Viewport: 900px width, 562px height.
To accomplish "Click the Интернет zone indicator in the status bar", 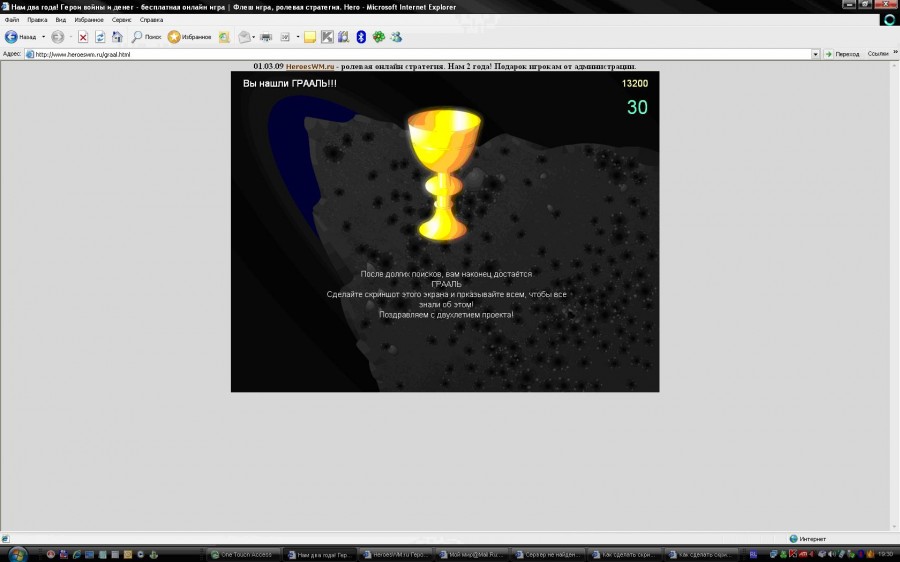I will [x=808, y=538].
